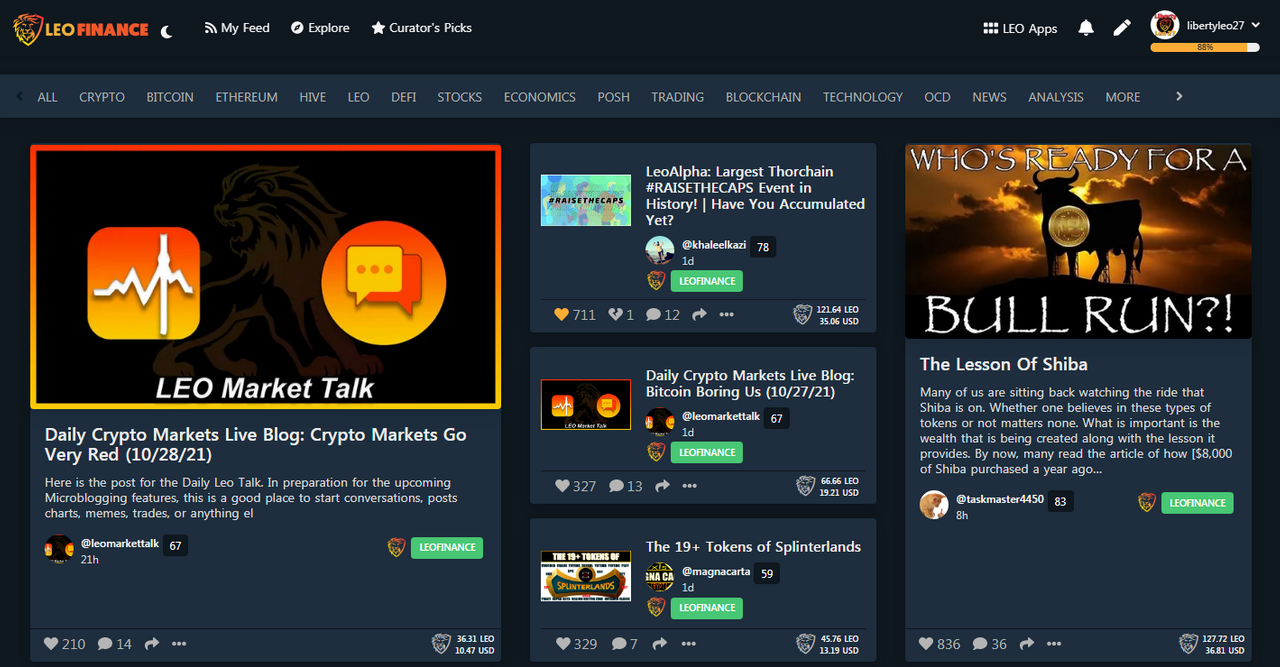Screen dimensions: 1280x667
Task: Open the LeoAlpha Thorchain post title
Action: click(755, 195)
